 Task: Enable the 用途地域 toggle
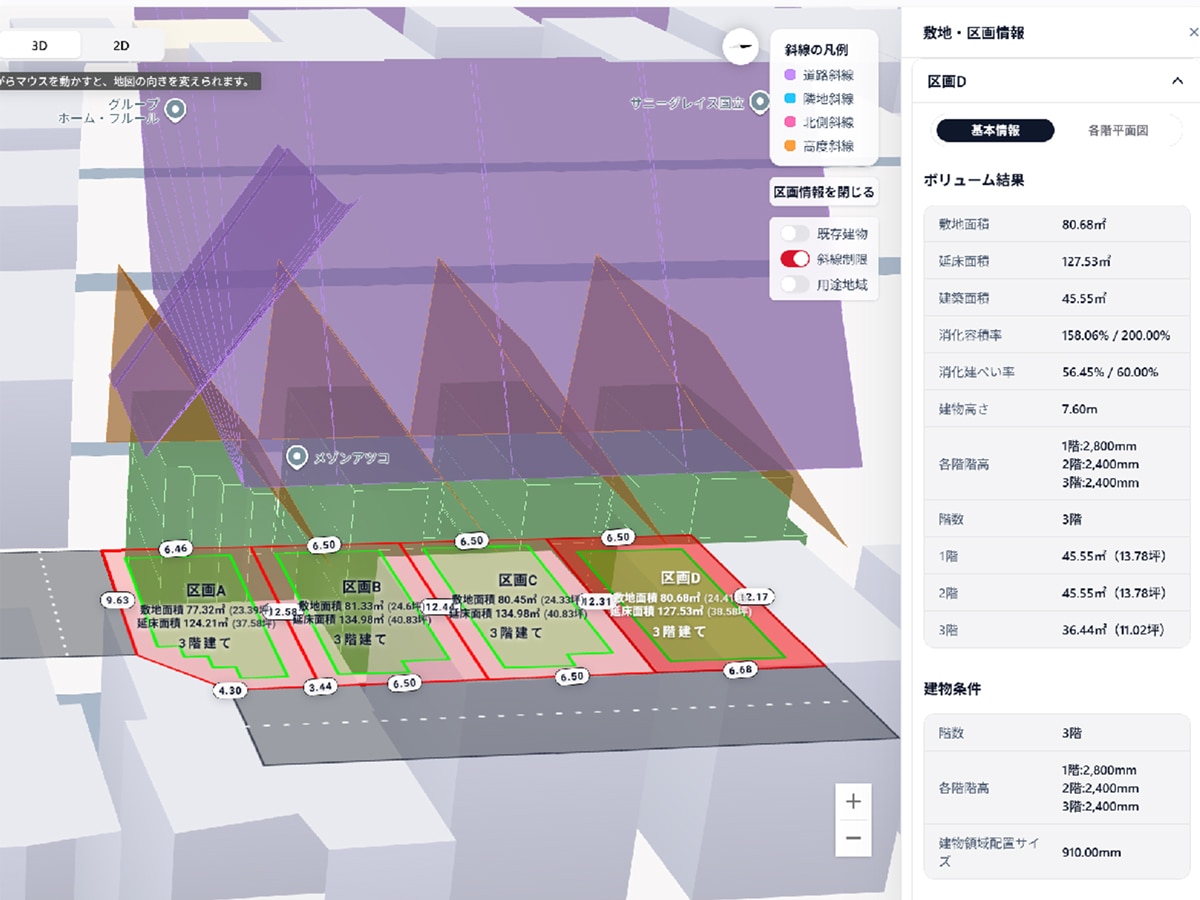(x=796, y=284)
